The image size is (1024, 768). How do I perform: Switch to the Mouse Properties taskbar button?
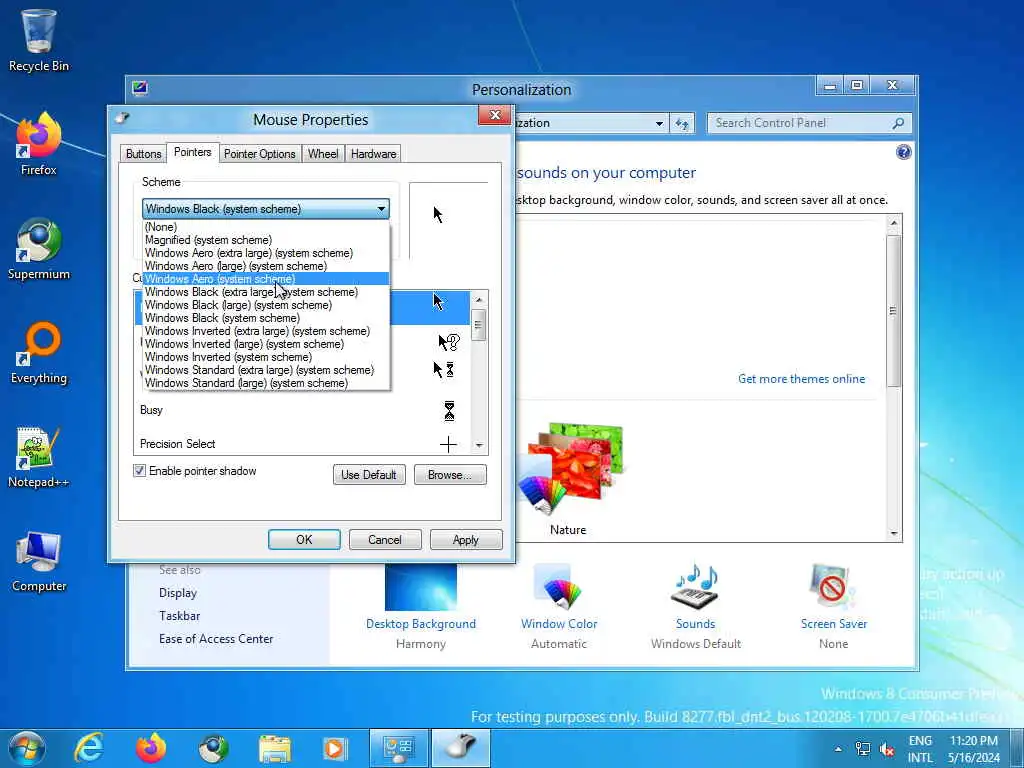pyautogui.click(x=461, y=748)
